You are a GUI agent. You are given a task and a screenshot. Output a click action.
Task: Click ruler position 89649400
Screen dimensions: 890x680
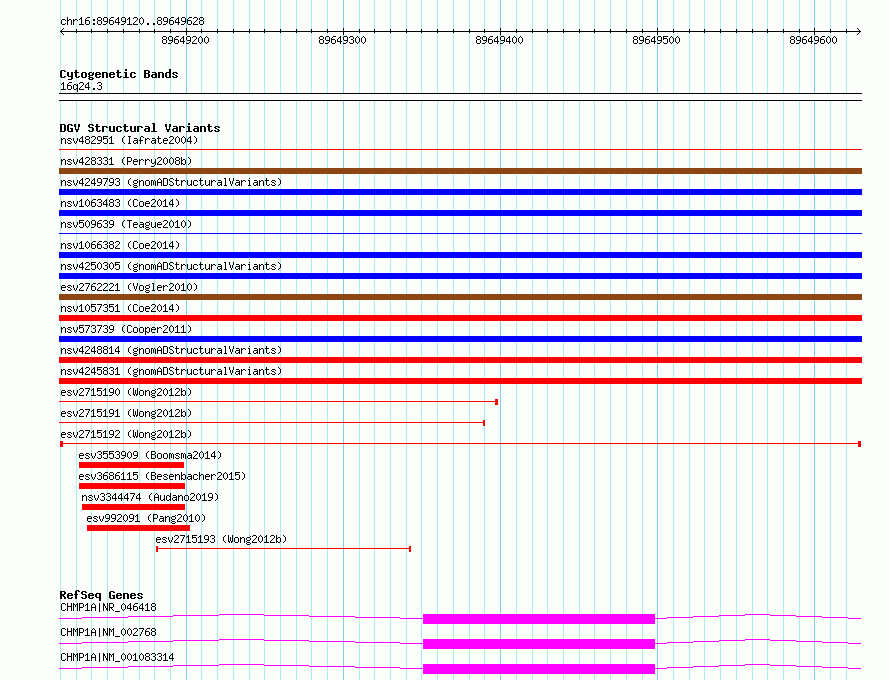[x=499, y=40]
